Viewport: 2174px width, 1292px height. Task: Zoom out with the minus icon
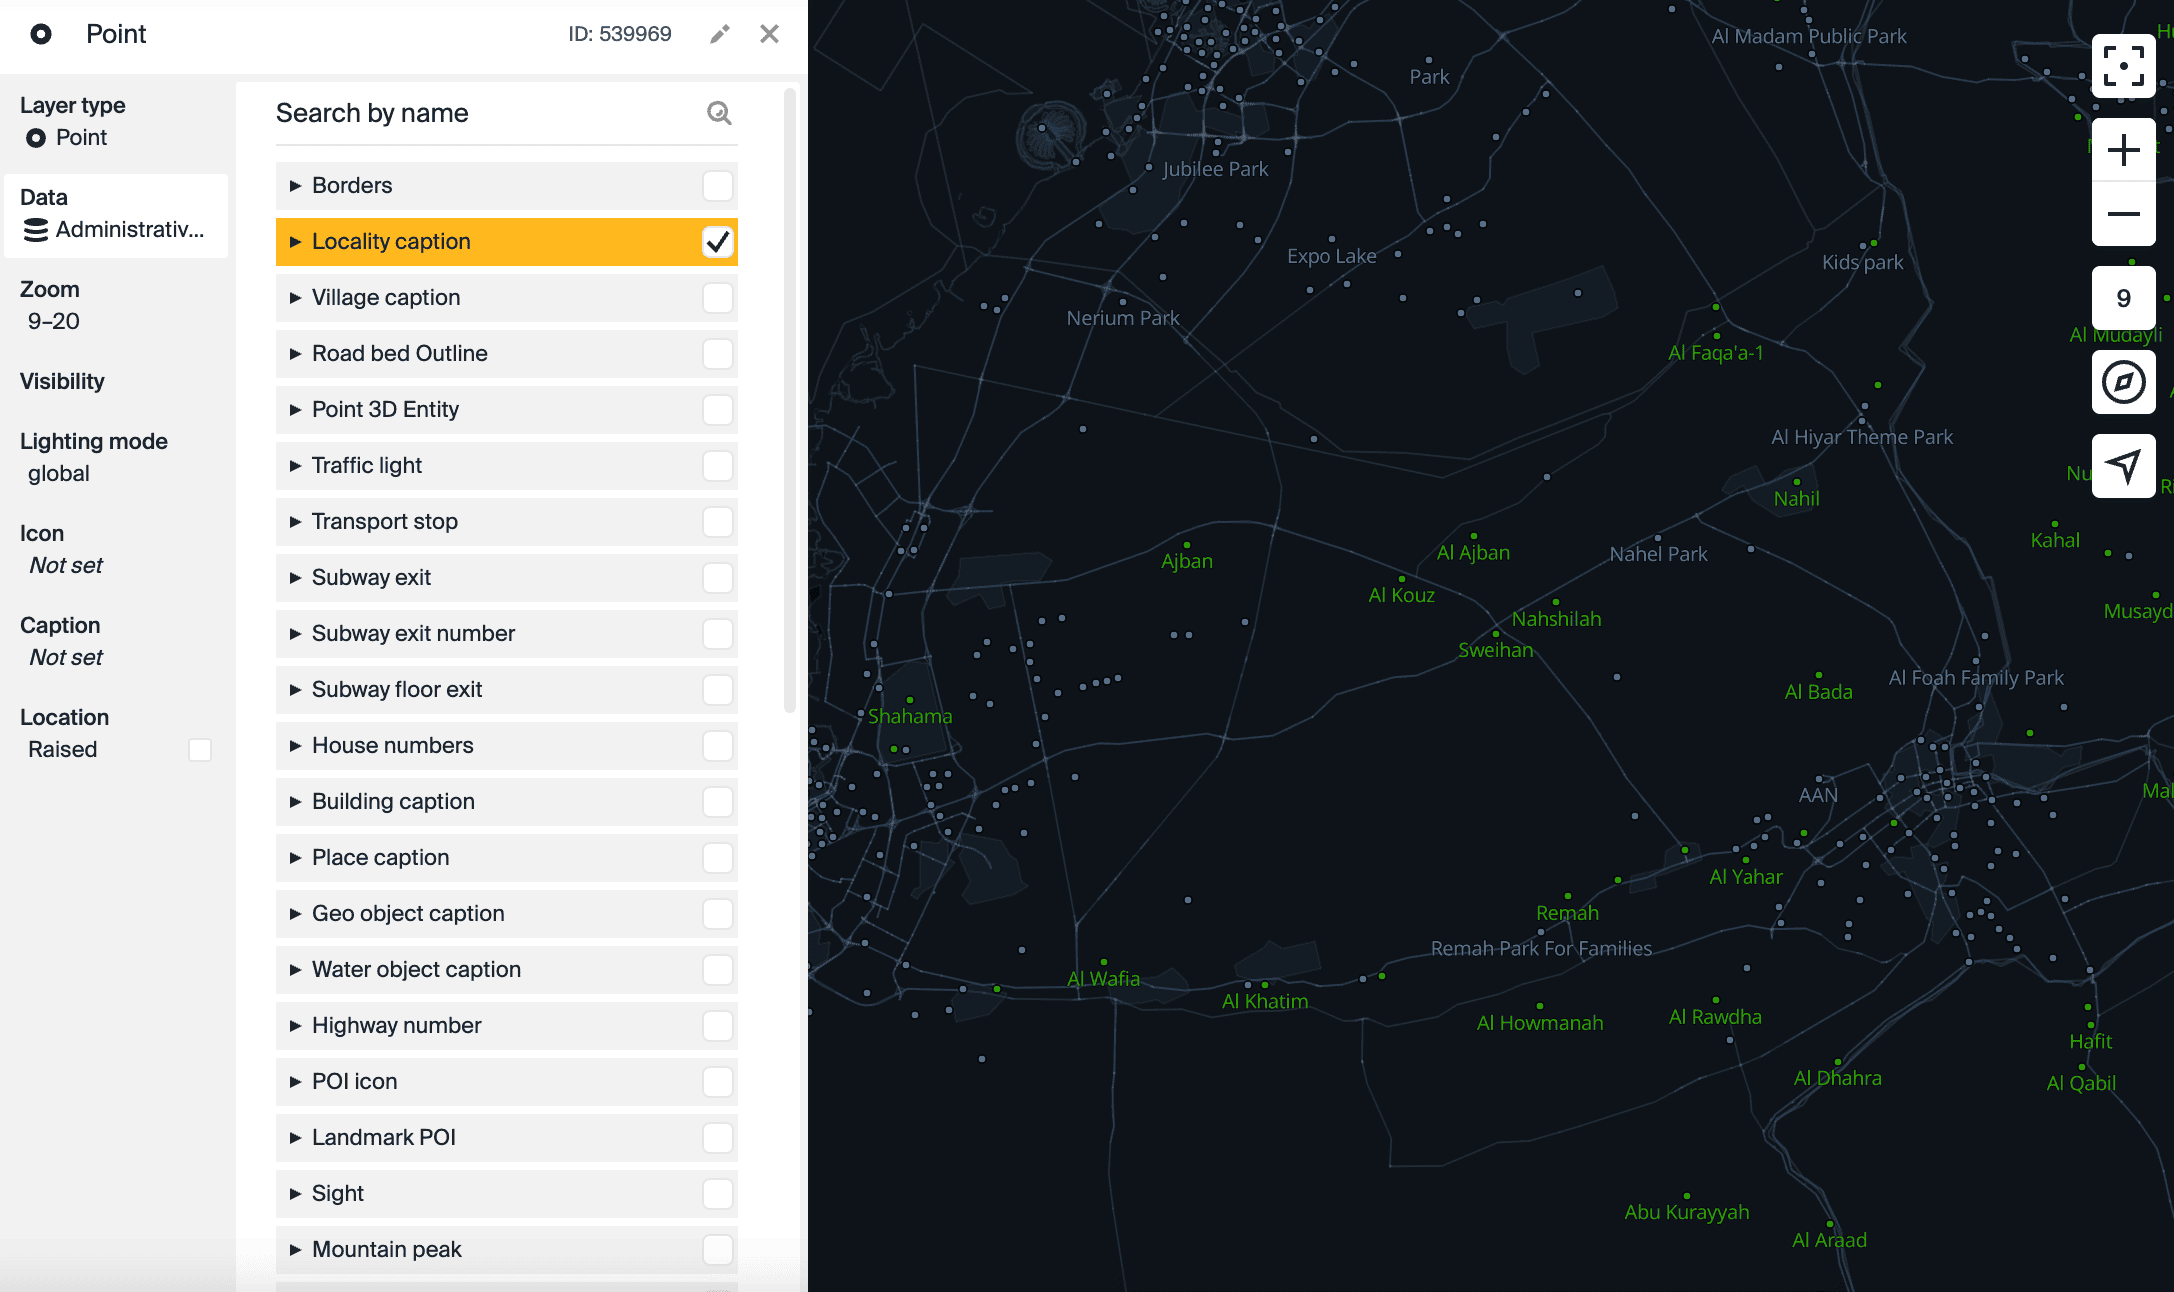pyautogui.click(x=2123, y=214)
